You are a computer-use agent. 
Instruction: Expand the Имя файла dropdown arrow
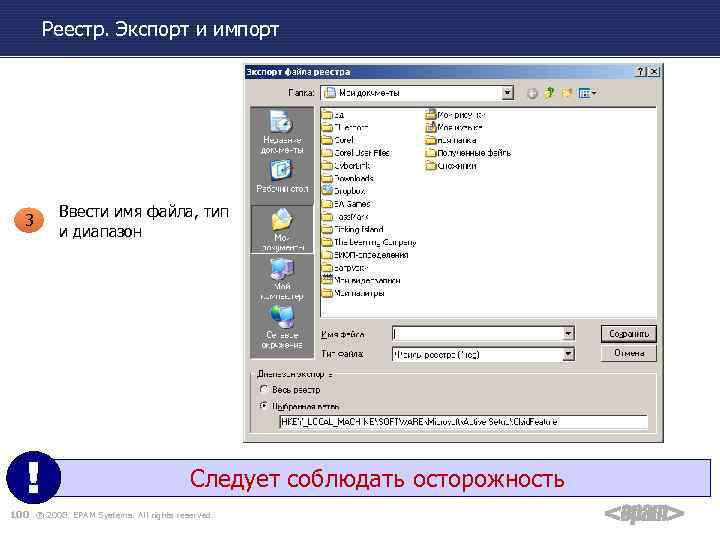pyautogui.click(x=568, y=333)
